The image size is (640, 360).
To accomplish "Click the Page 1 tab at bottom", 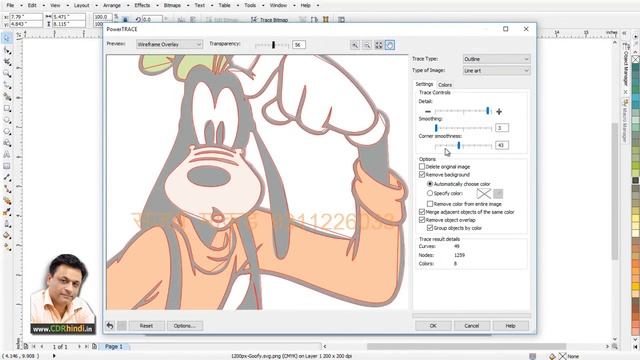I will pos(113,347).
